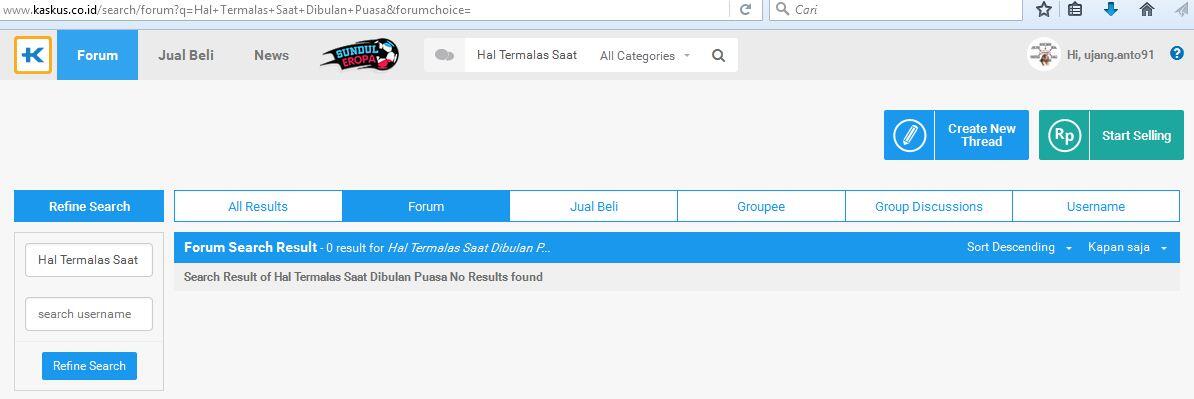This screenshot has width=1194, height=399.
Task: Expand the All Categories dropdown
Action: click(x=645, y=56)
